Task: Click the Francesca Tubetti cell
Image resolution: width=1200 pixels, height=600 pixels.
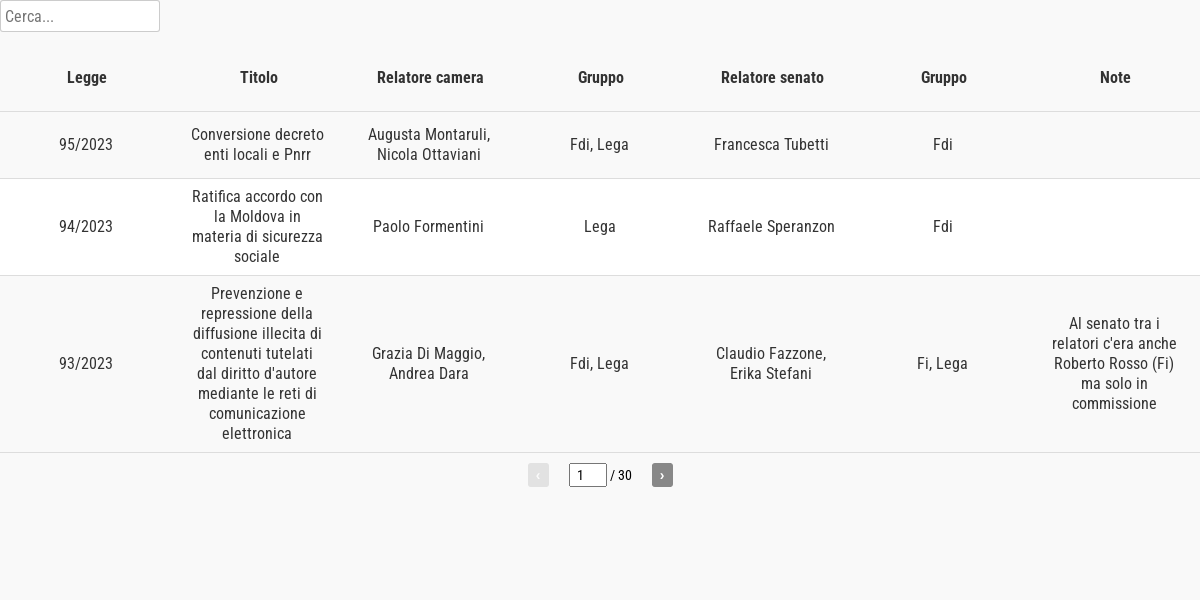Action: click(x=771, y=145)
